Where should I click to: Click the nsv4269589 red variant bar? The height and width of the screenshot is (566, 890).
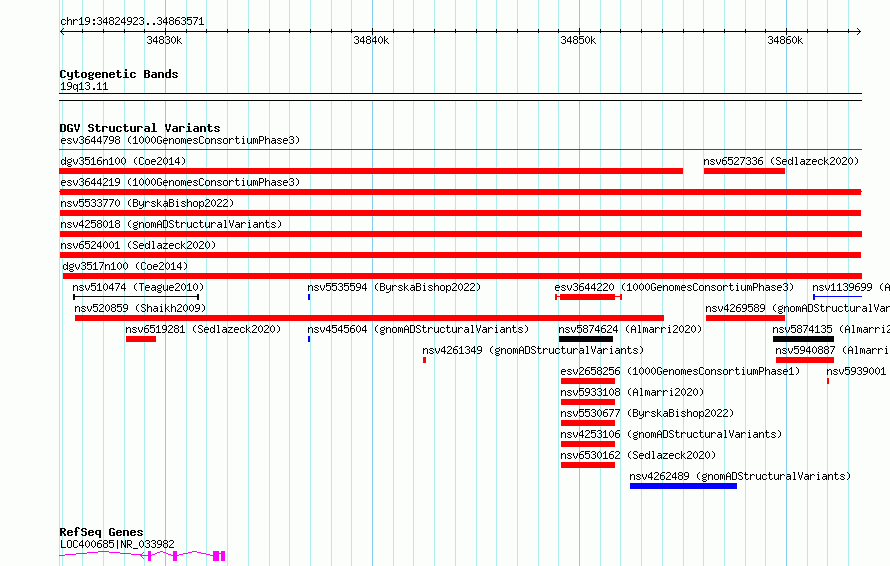point(745,318)
